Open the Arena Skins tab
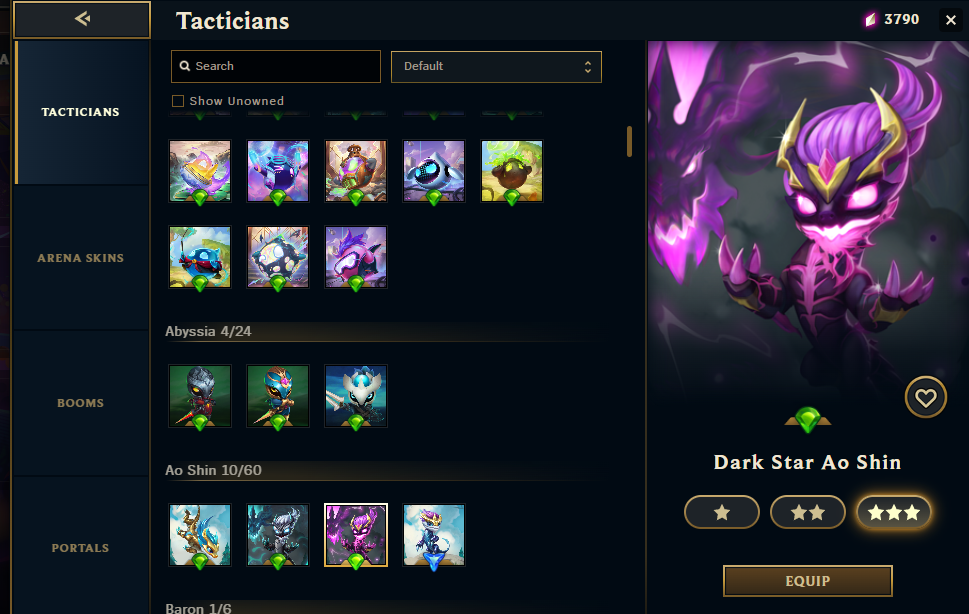Viewport: 969px width, 614px height. coord(80,258)
